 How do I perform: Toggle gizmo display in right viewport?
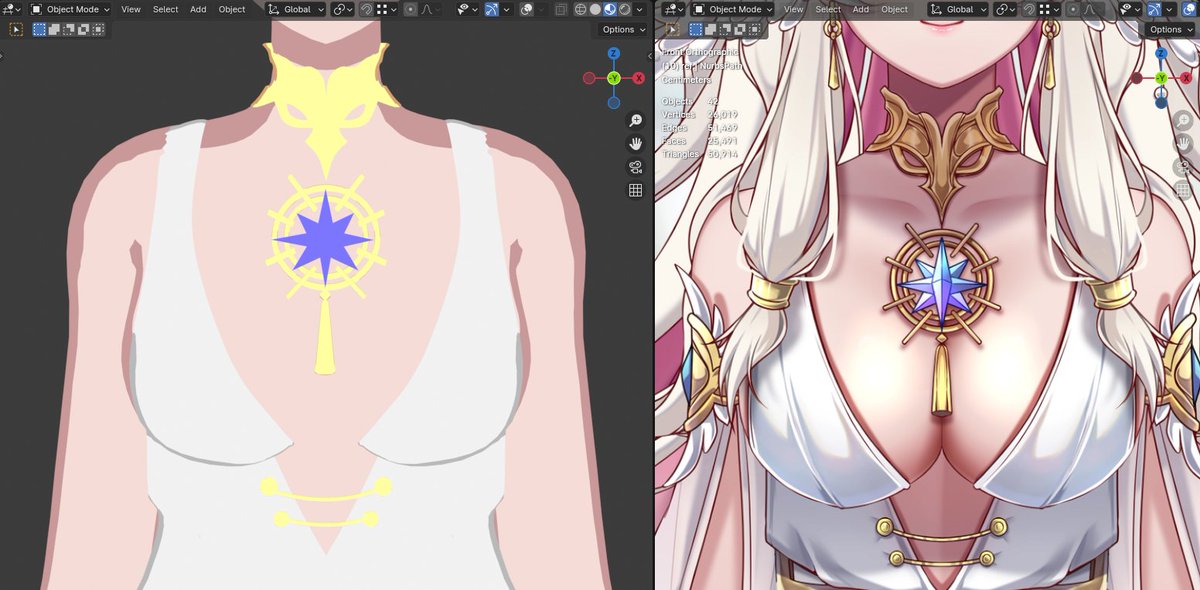coord(1155,9)
